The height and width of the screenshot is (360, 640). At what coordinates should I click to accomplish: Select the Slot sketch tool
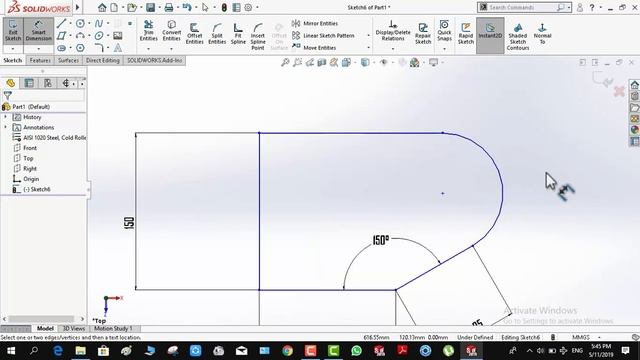point(61,48)
